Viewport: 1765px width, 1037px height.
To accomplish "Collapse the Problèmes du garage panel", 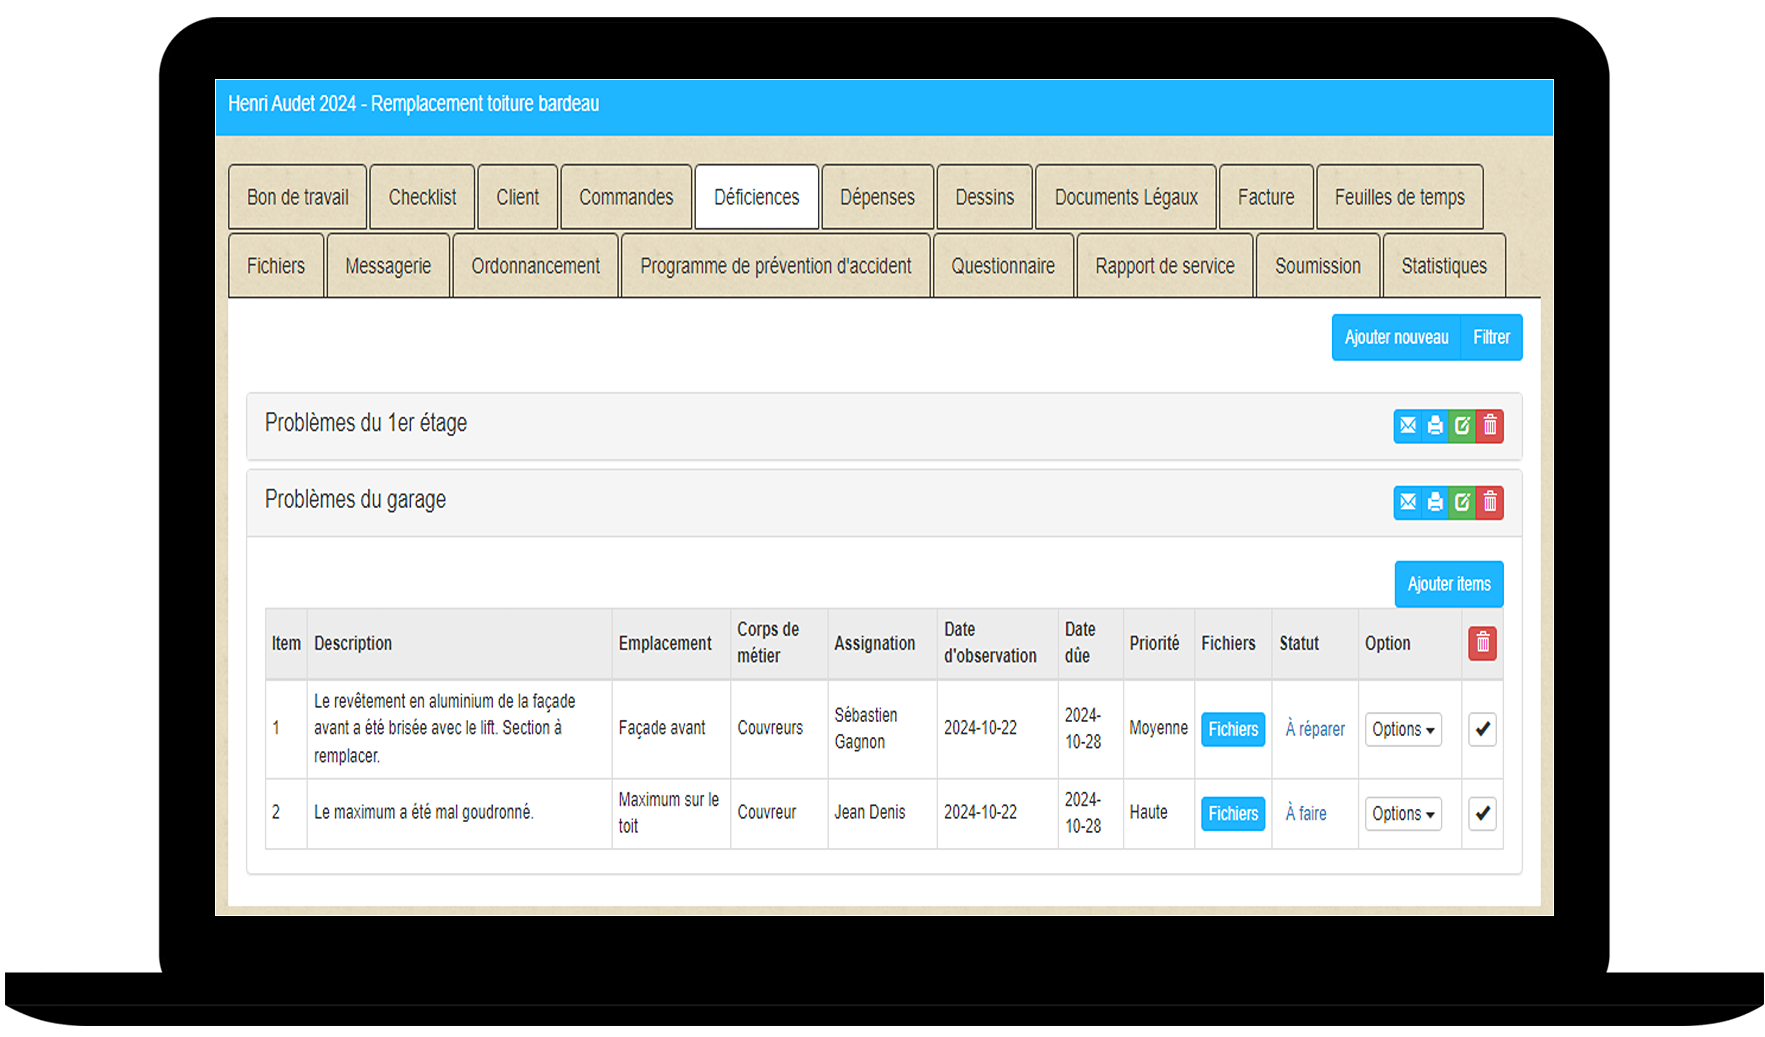I will 355,500.
